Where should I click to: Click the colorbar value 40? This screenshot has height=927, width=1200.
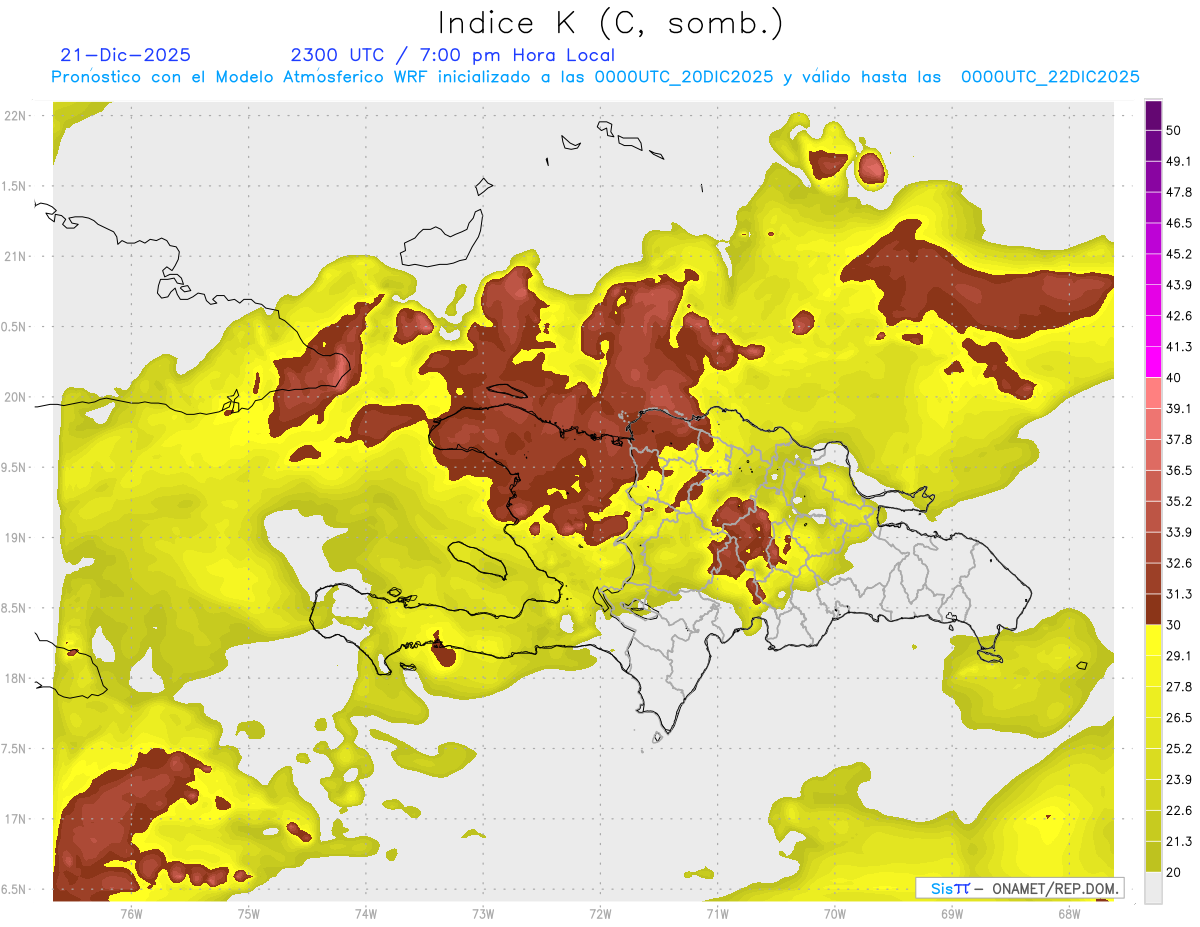[x=1175, y=378]
